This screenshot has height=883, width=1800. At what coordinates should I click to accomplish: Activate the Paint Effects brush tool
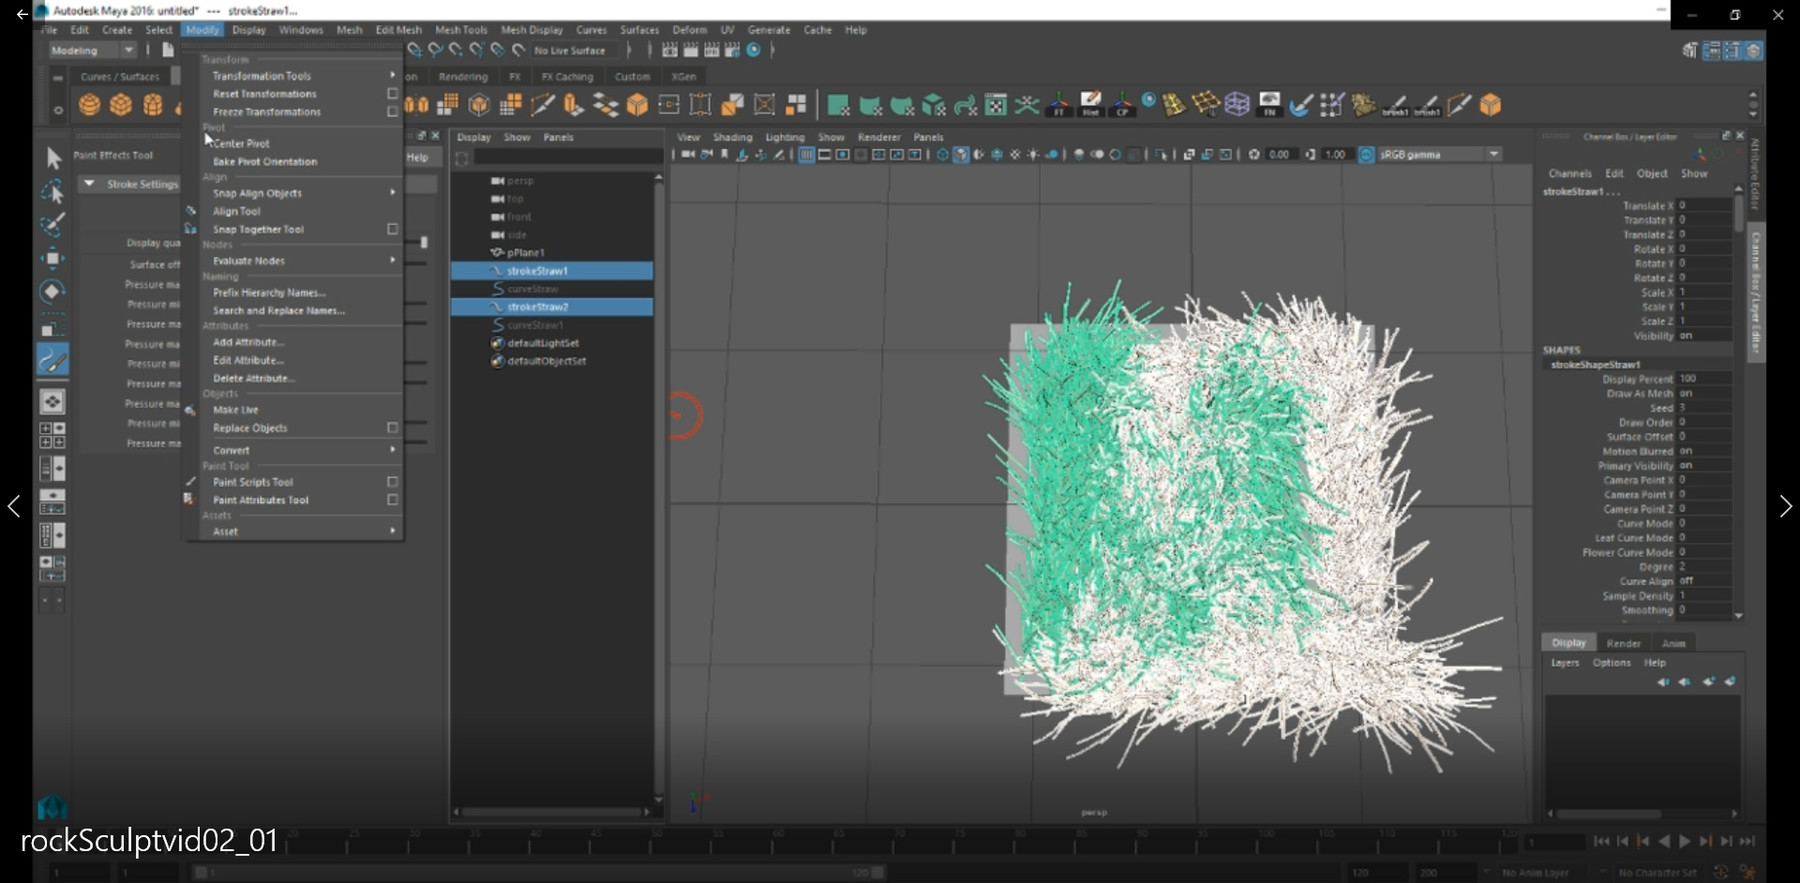point(53,360)
